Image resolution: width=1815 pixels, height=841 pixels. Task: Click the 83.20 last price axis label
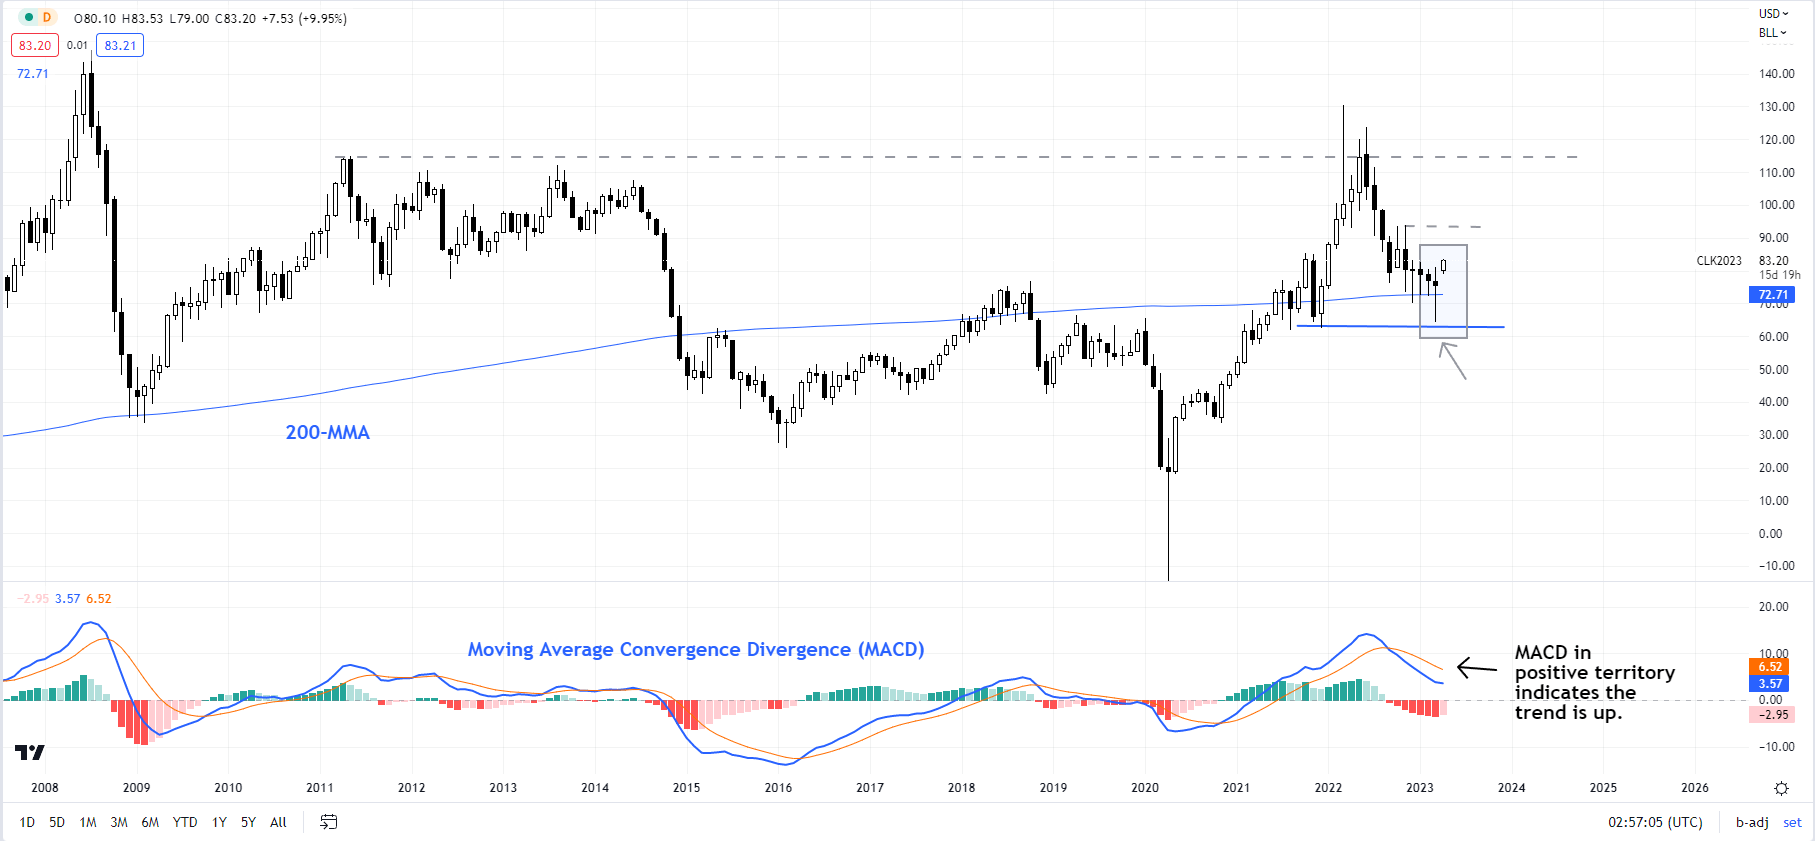coord(1774,261)
